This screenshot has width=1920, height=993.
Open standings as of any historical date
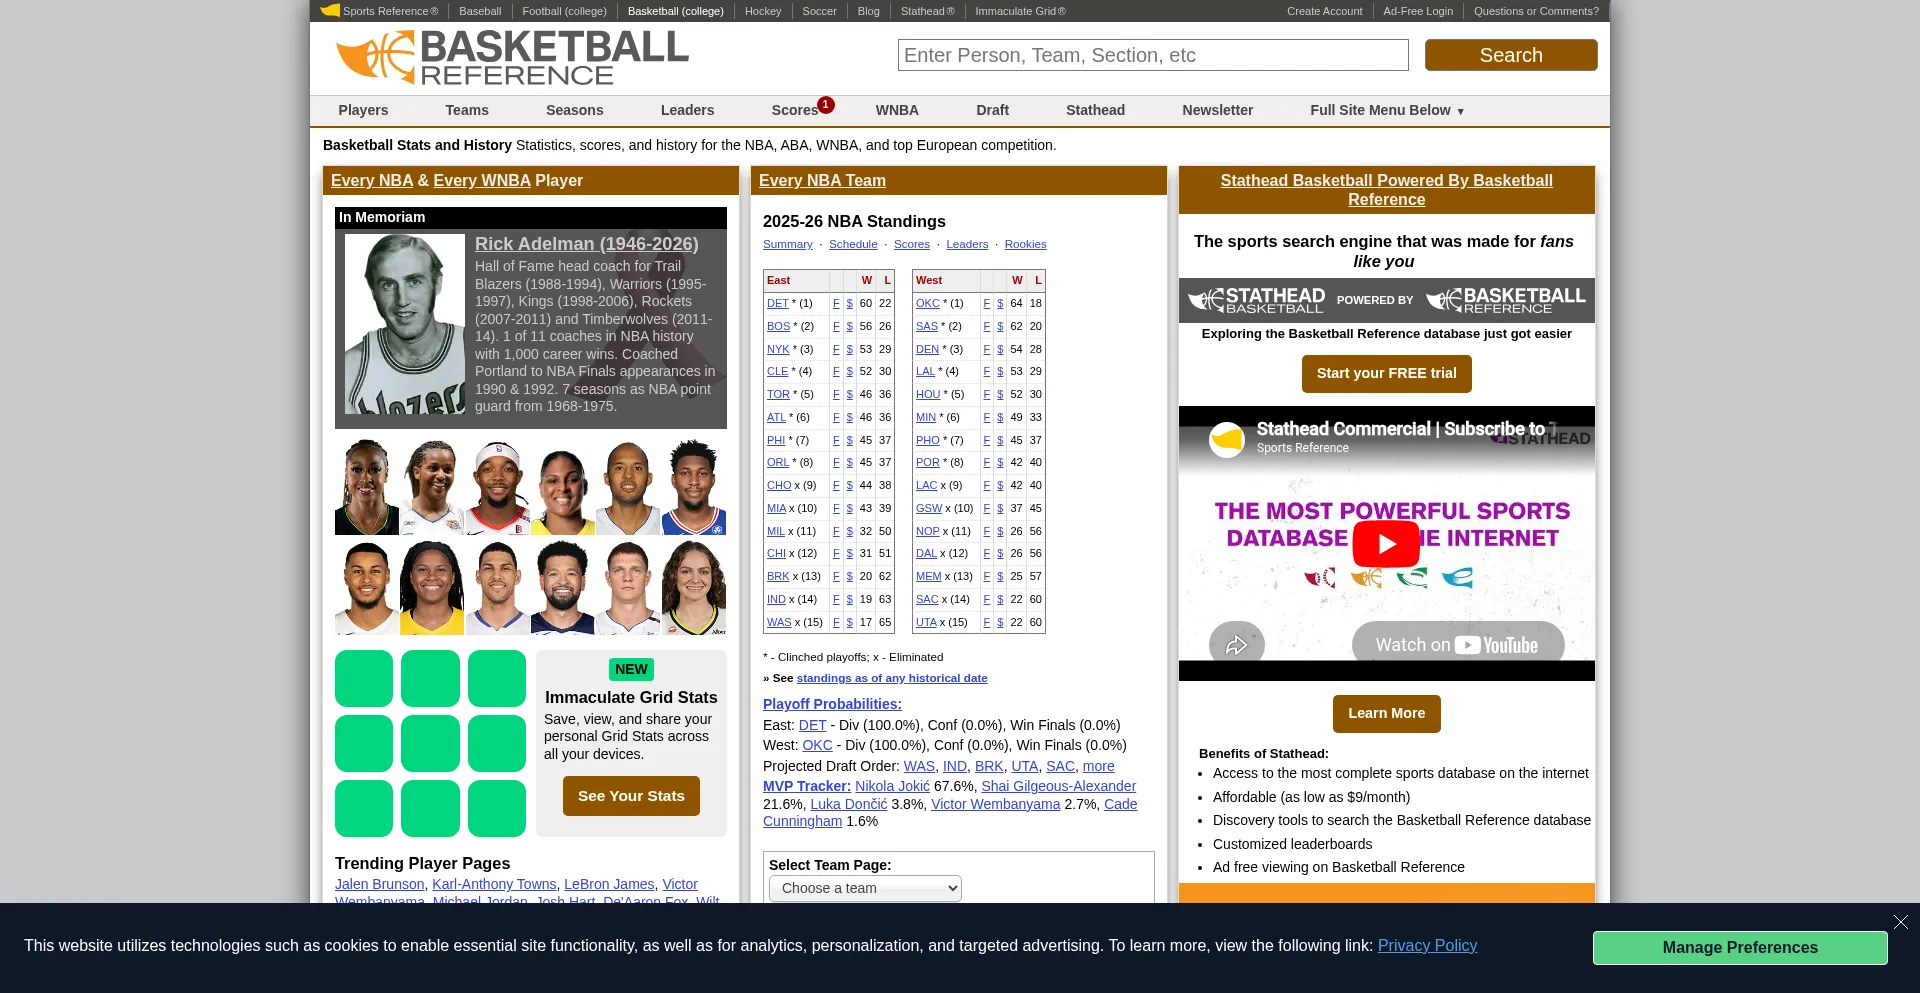pyautogui.click(x=892, y=678)
